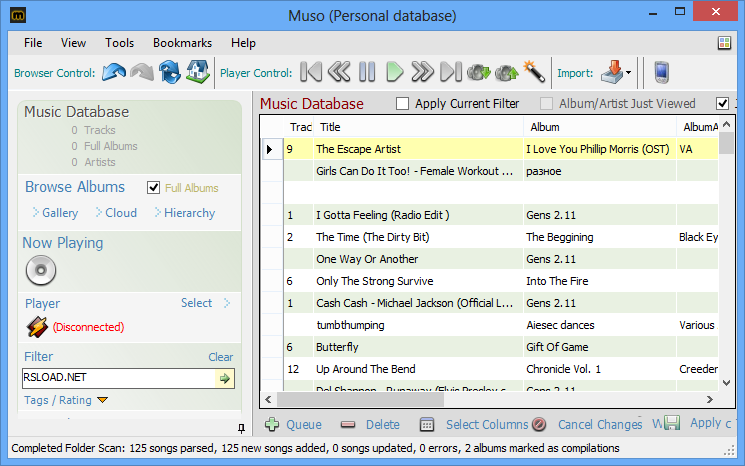Expand the Tags / Rating dropdown
The image size is (745, 466).
102,400
